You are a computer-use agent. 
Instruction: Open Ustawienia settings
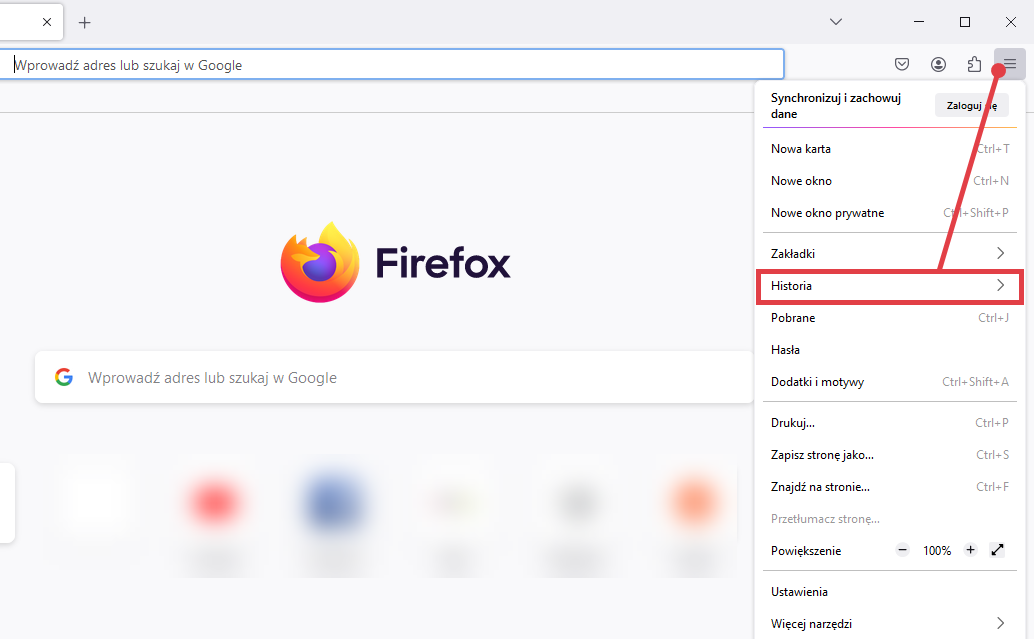click(890, 592)
